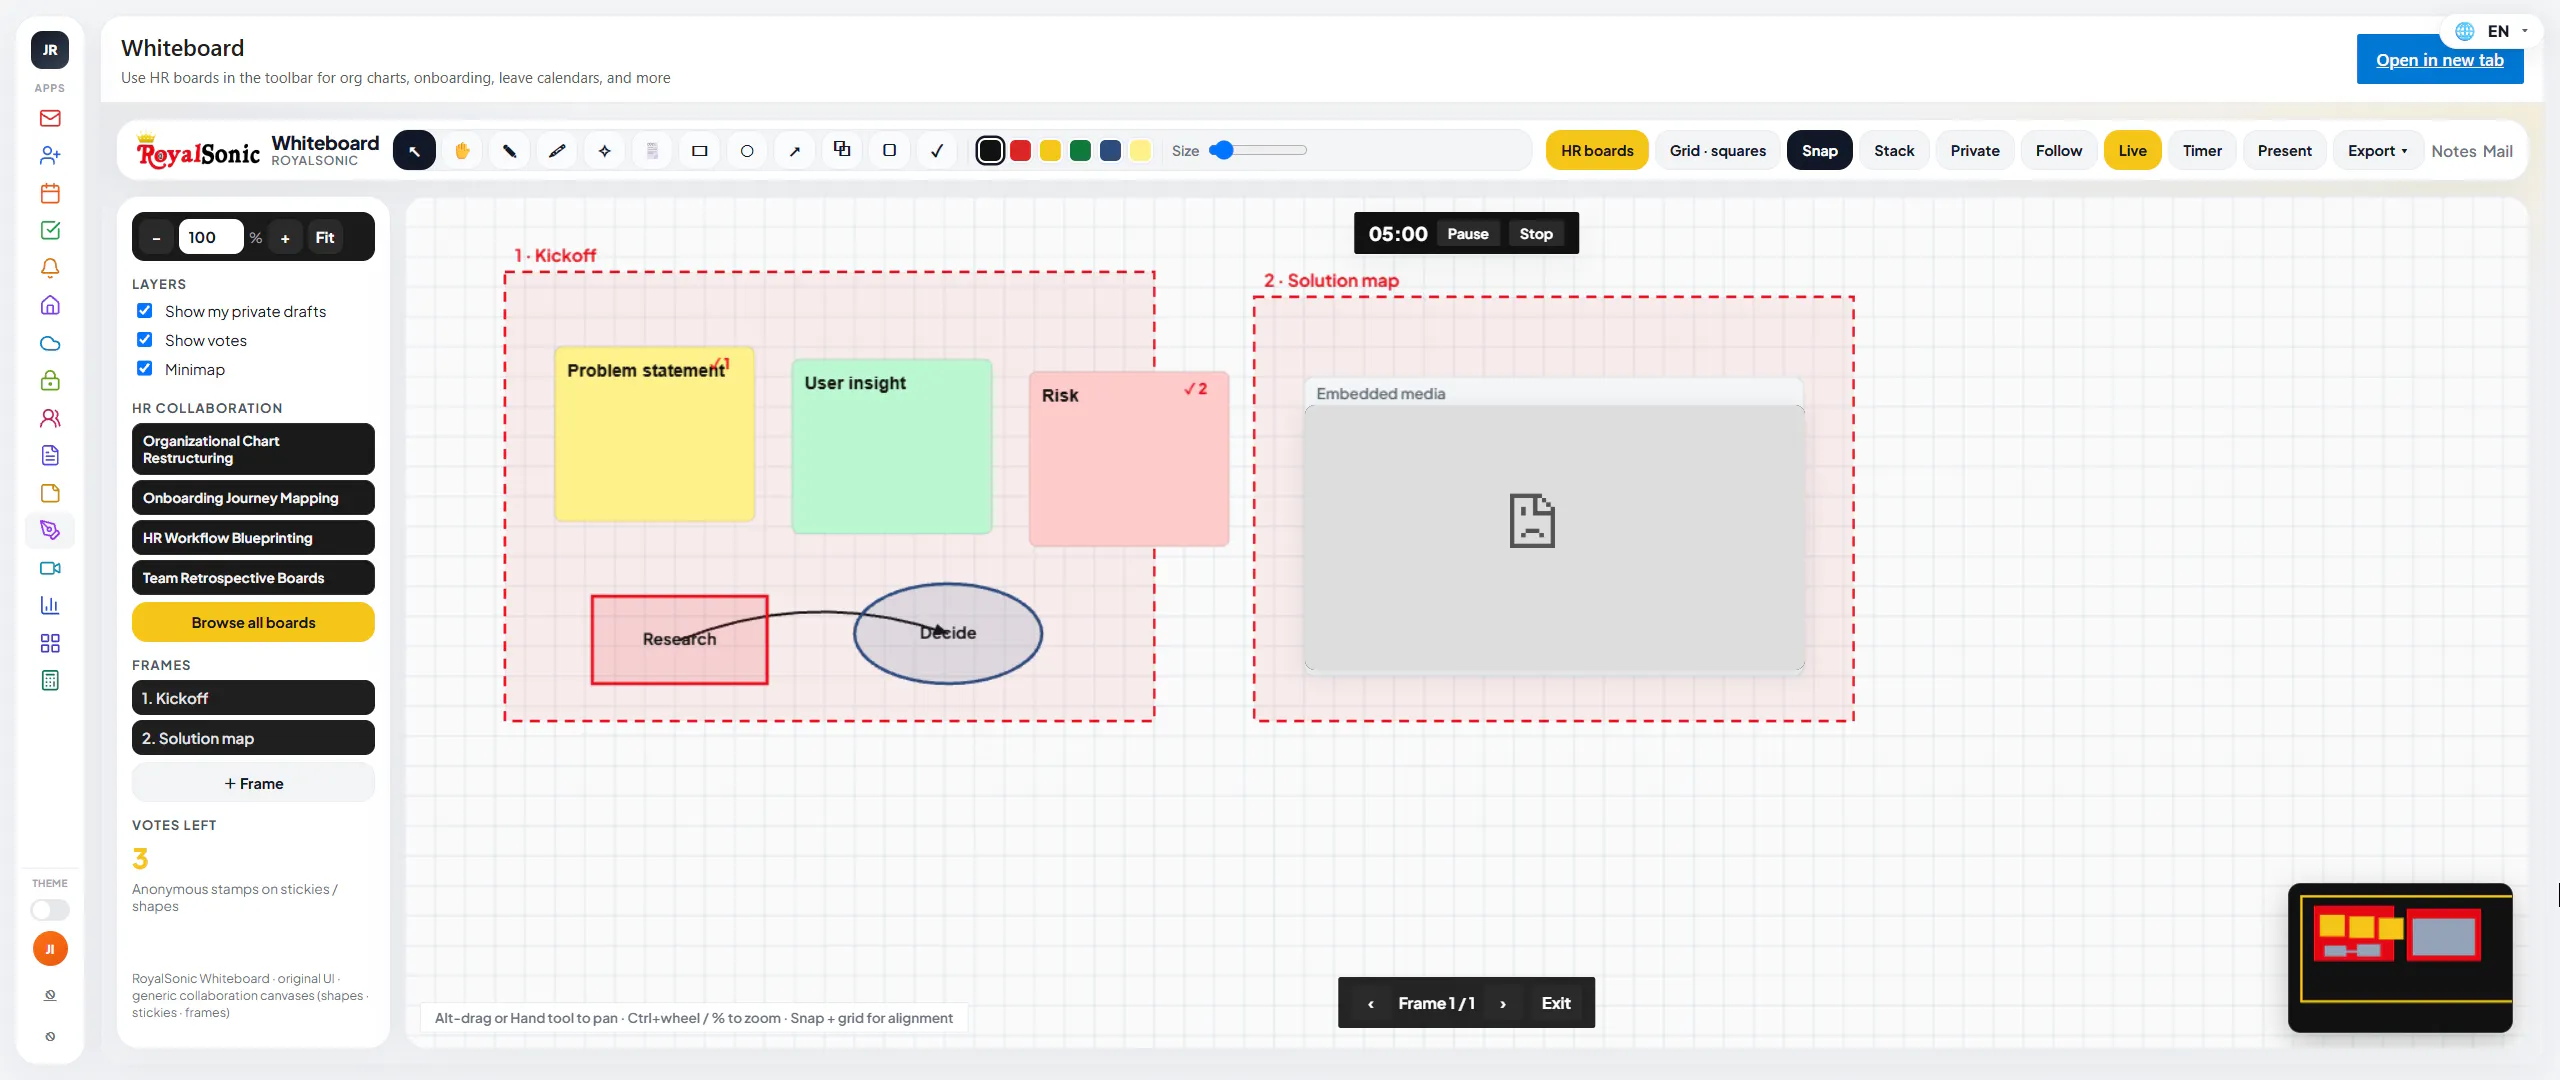
Task: Pick the red color swatch
Action: point(1020,151)
